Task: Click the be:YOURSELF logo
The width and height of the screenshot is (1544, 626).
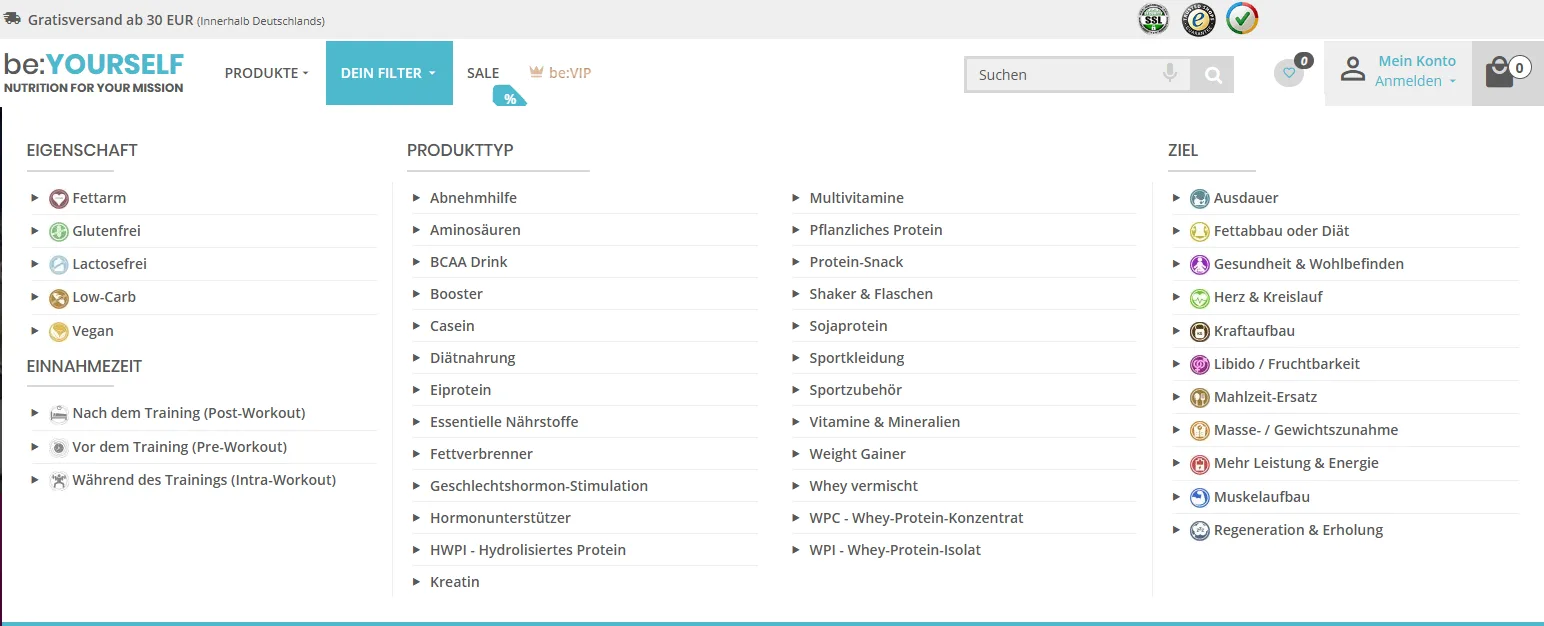Action: [x=94, y=72]
